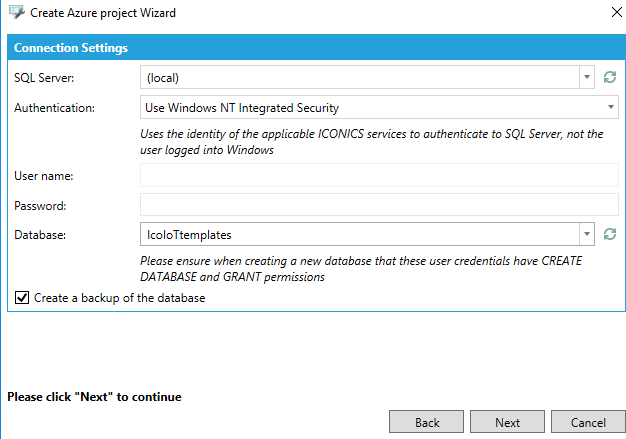This screenshot has height=439, width=626.
Task: Expand the SQL Server dropdown arrow
Action: (x=586, y=76)
